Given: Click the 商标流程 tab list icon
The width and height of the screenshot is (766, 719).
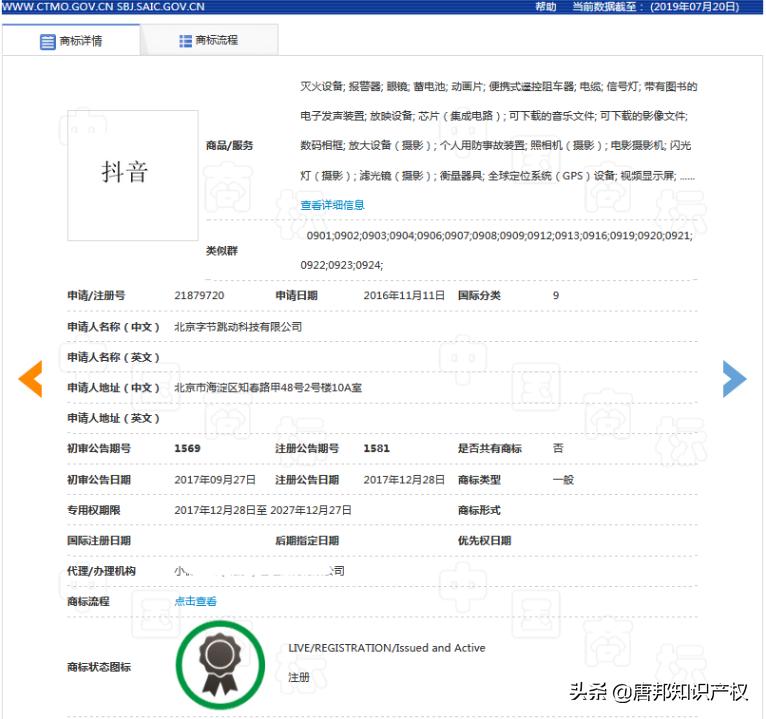Looking at the screenshot, I should [x=186, y=41].
